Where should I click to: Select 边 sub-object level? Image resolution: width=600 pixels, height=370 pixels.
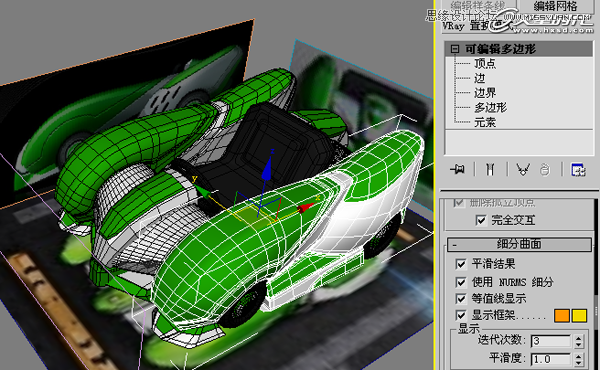(x=480, y=78)
